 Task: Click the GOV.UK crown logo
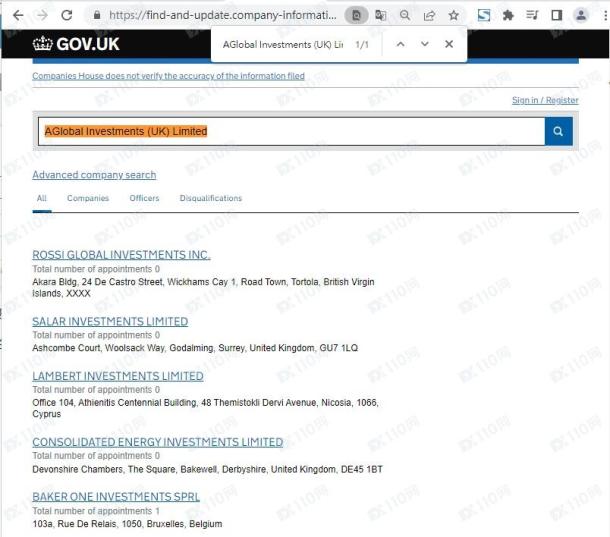76,44
